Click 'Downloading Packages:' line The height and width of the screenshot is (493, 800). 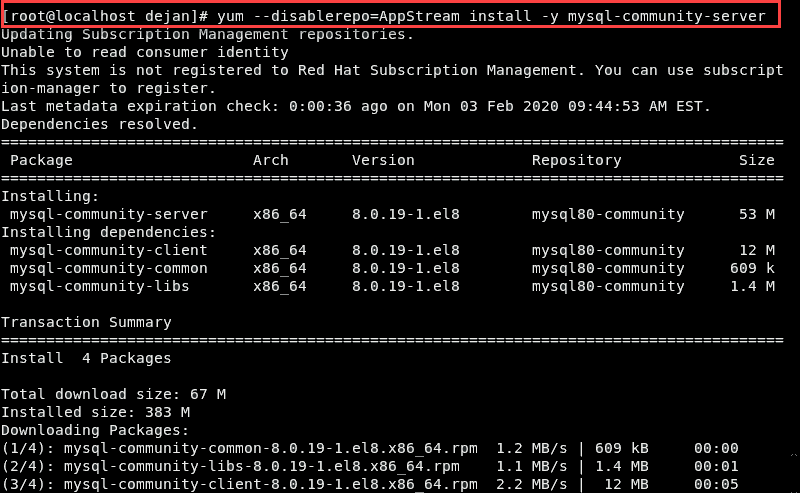point(95,430)
